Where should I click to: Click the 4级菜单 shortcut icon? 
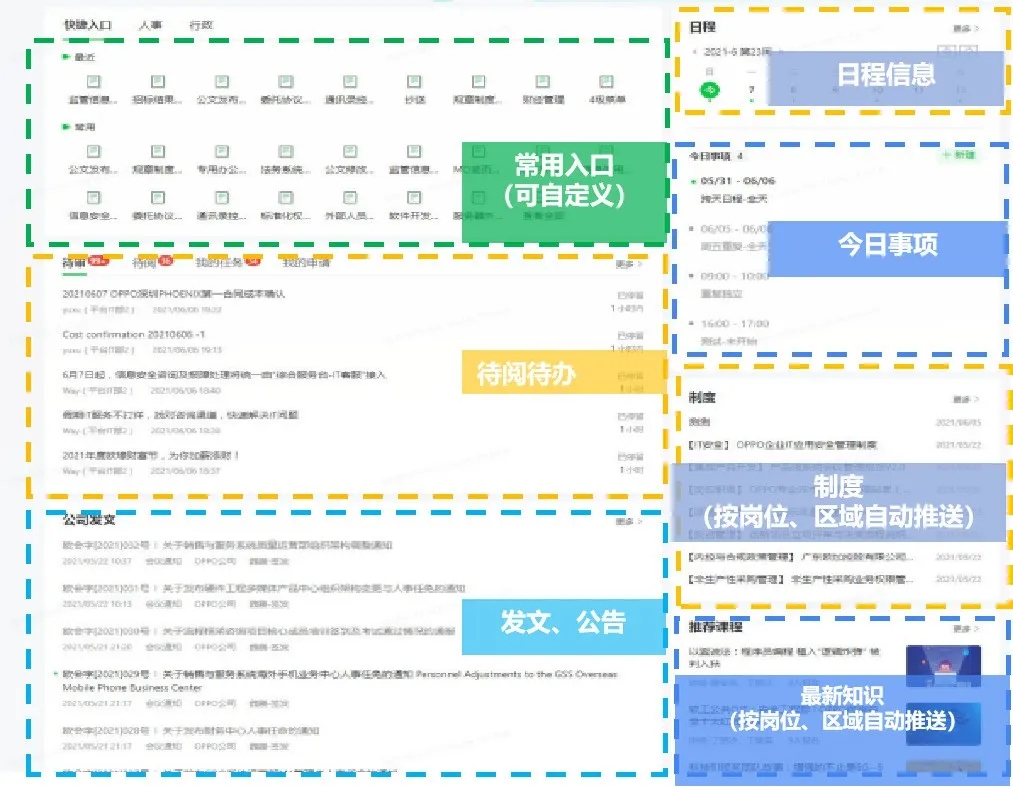coord(606,83)
